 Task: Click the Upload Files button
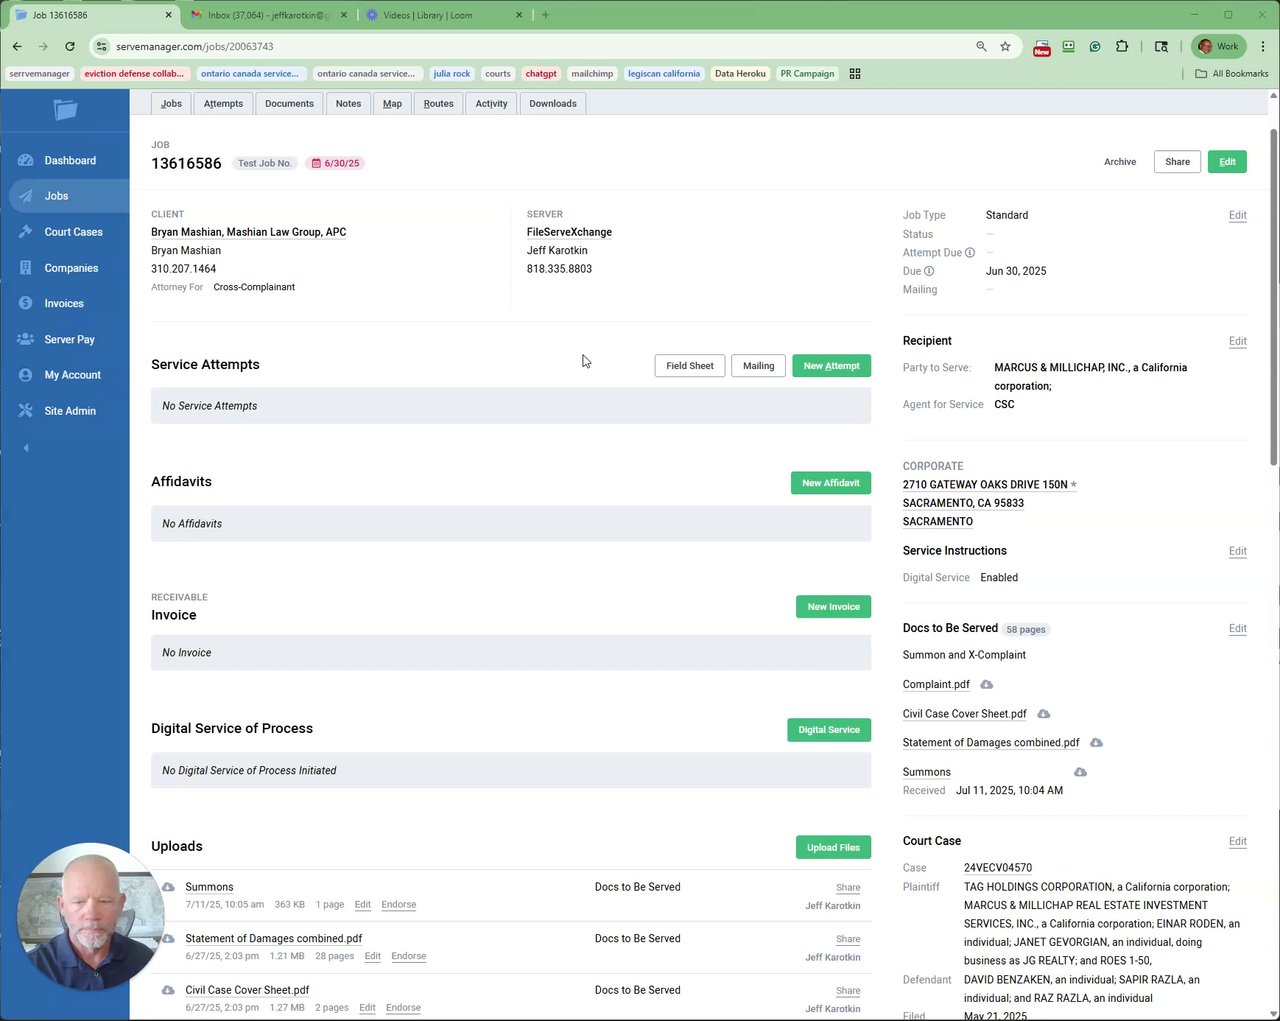click(833, 847)
